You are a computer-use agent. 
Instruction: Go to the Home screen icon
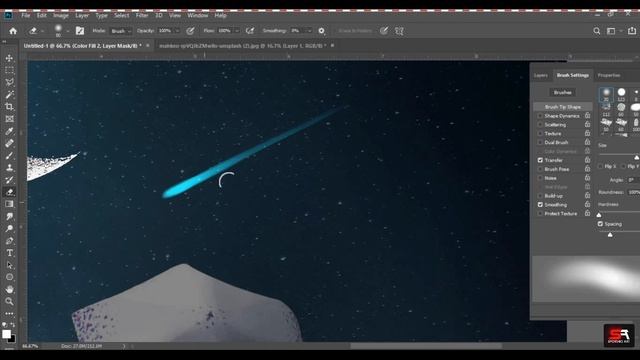13,31
